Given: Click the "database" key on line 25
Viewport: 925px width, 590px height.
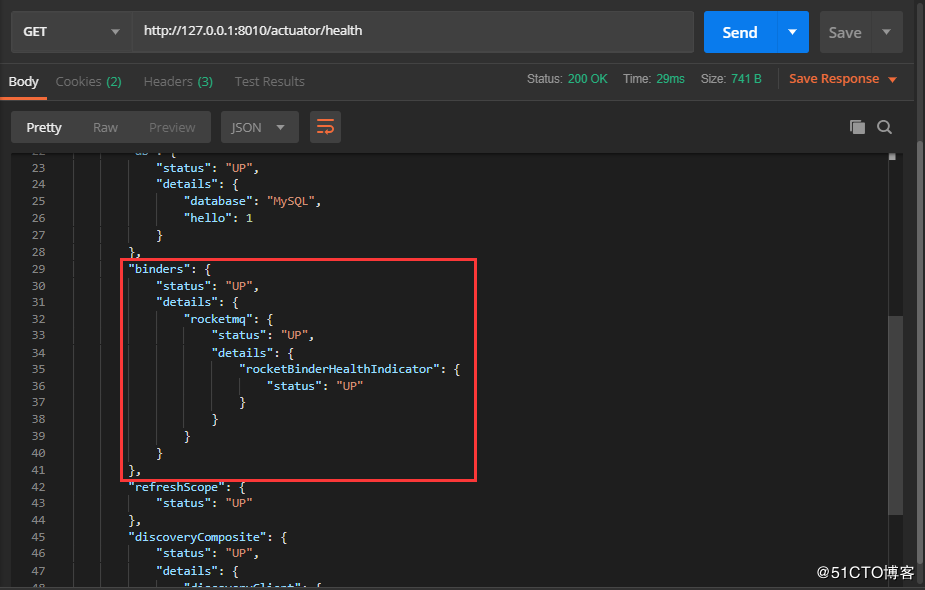Looking at the screenshot, I should [218, 201].
